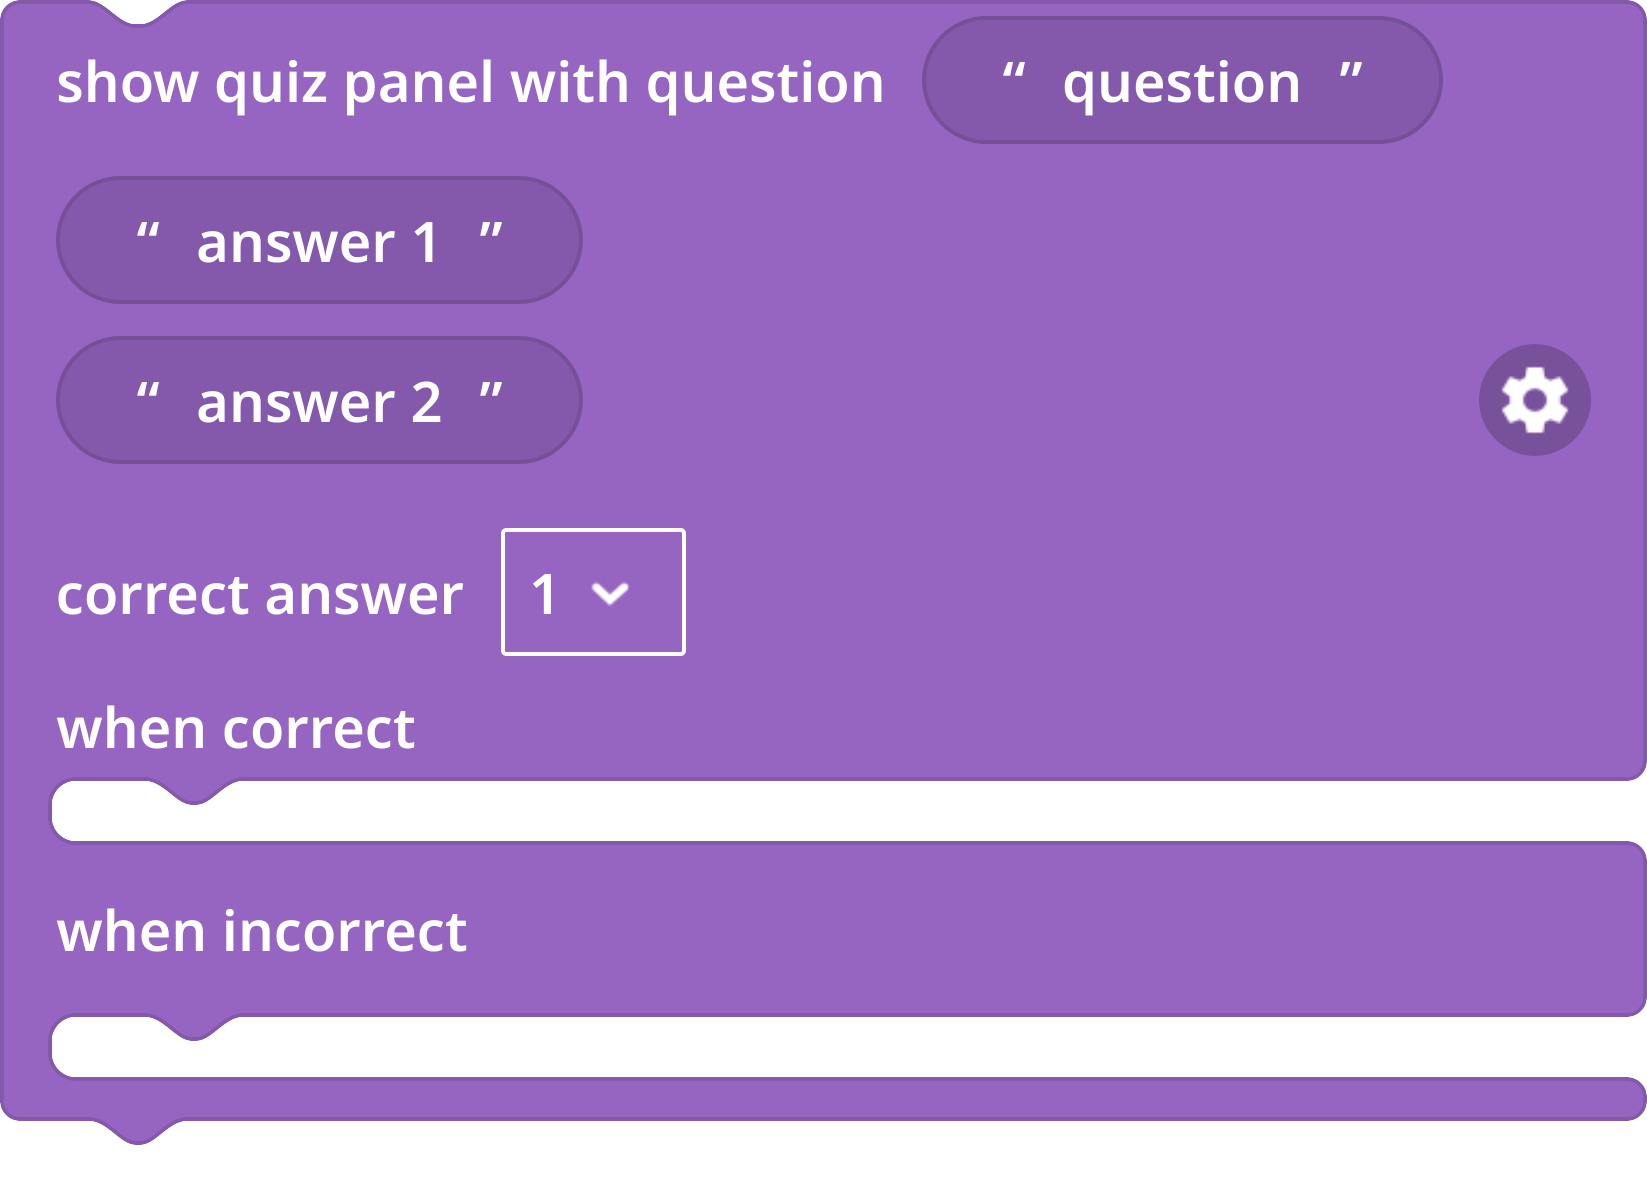Click the "when incorrect" label text
Viewport: 1647px width, 1177px height.
point(262,931)
